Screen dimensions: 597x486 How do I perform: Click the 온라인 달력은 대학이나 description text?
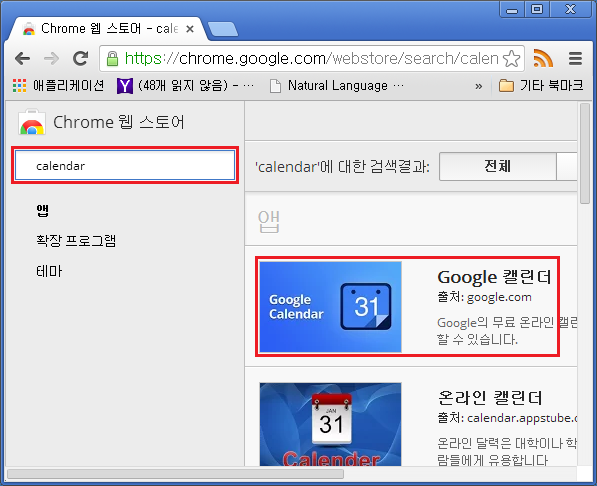(x=507, y=452)
